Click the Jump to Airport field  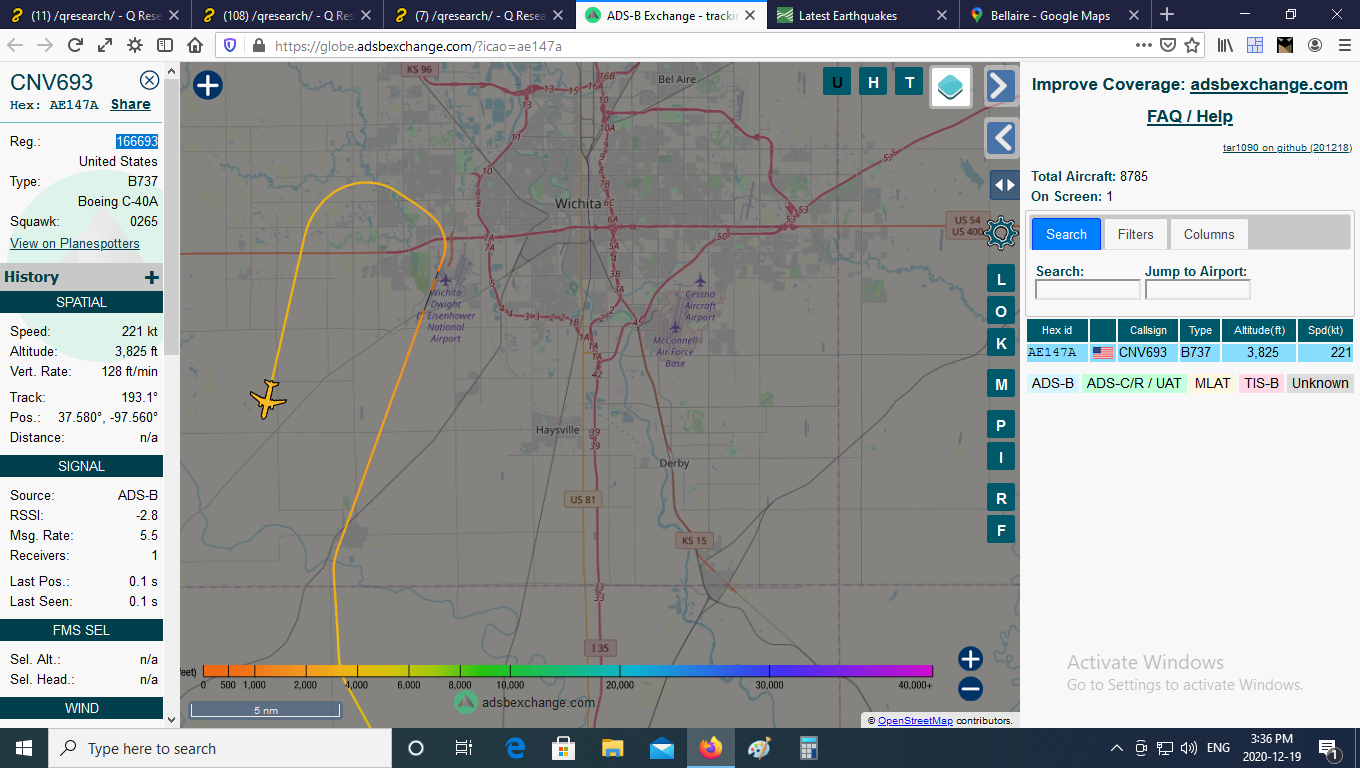[x=1197, y=290]
